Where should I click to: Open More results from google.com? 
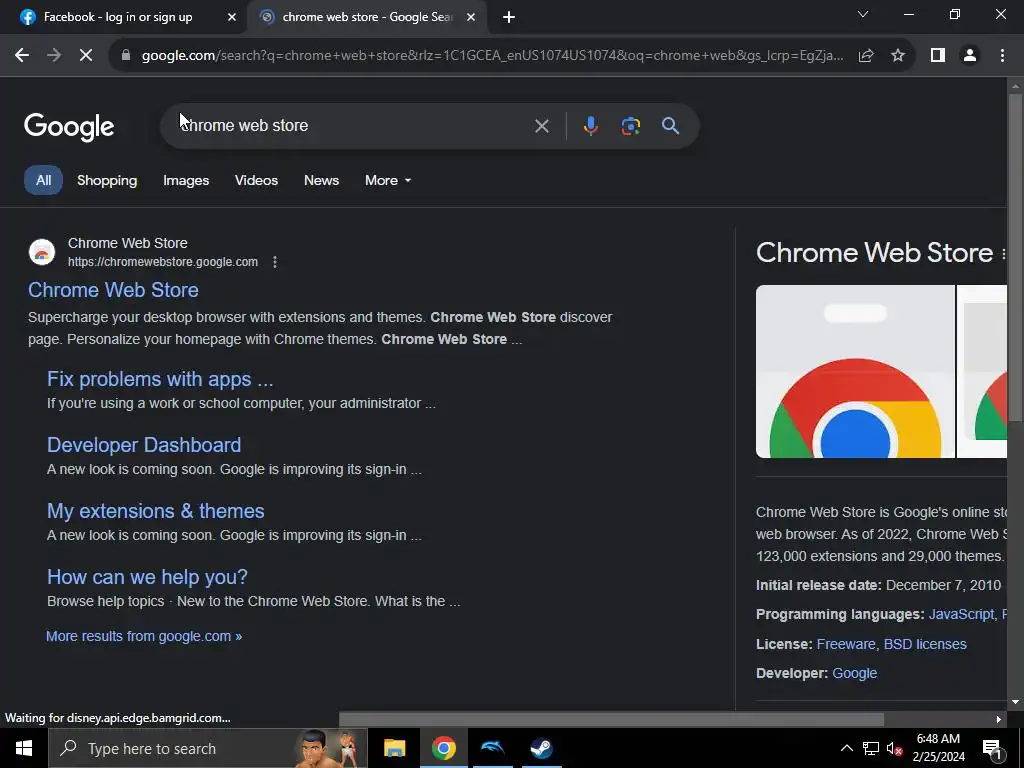pyautogui.click(x=144, y=636)
